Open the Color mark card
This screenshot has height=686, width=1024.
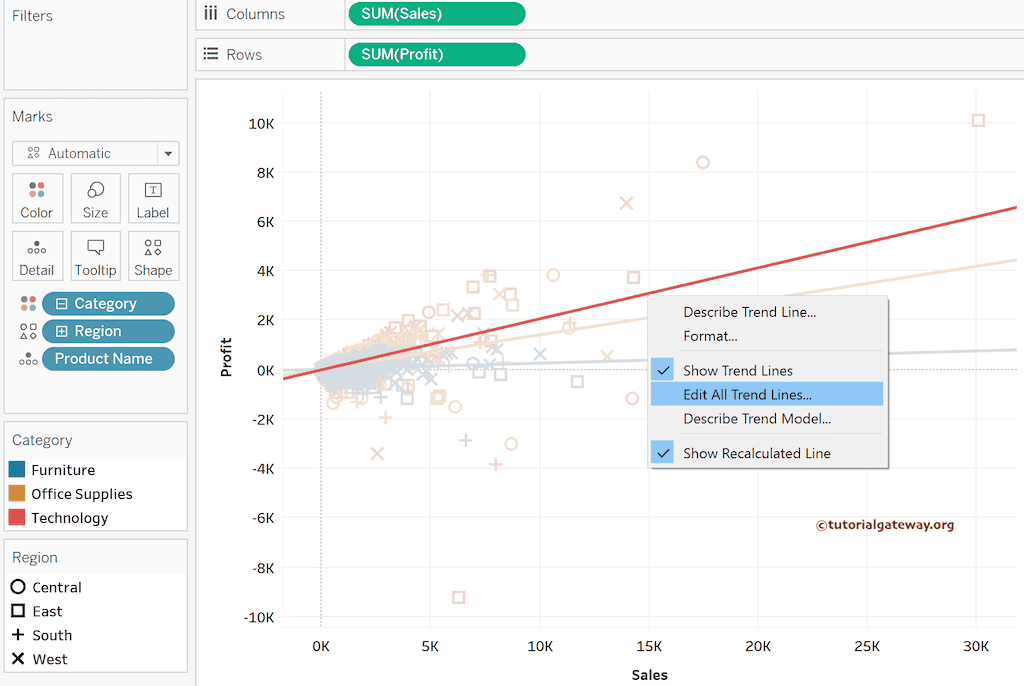(x=37, y=197)
